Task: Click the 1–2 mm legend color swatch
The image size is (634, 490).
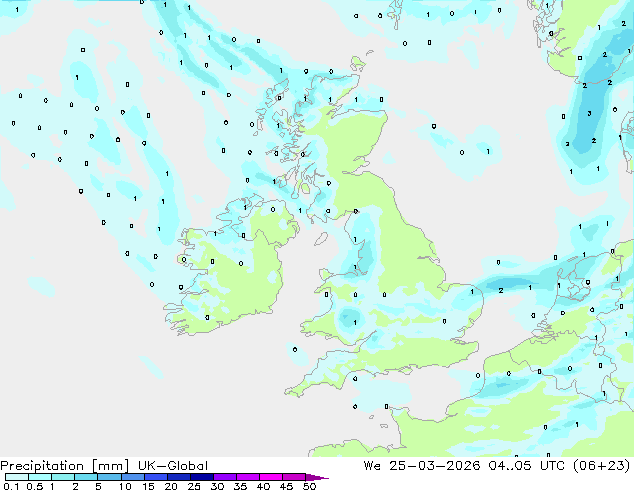Action: click(63, 477)
